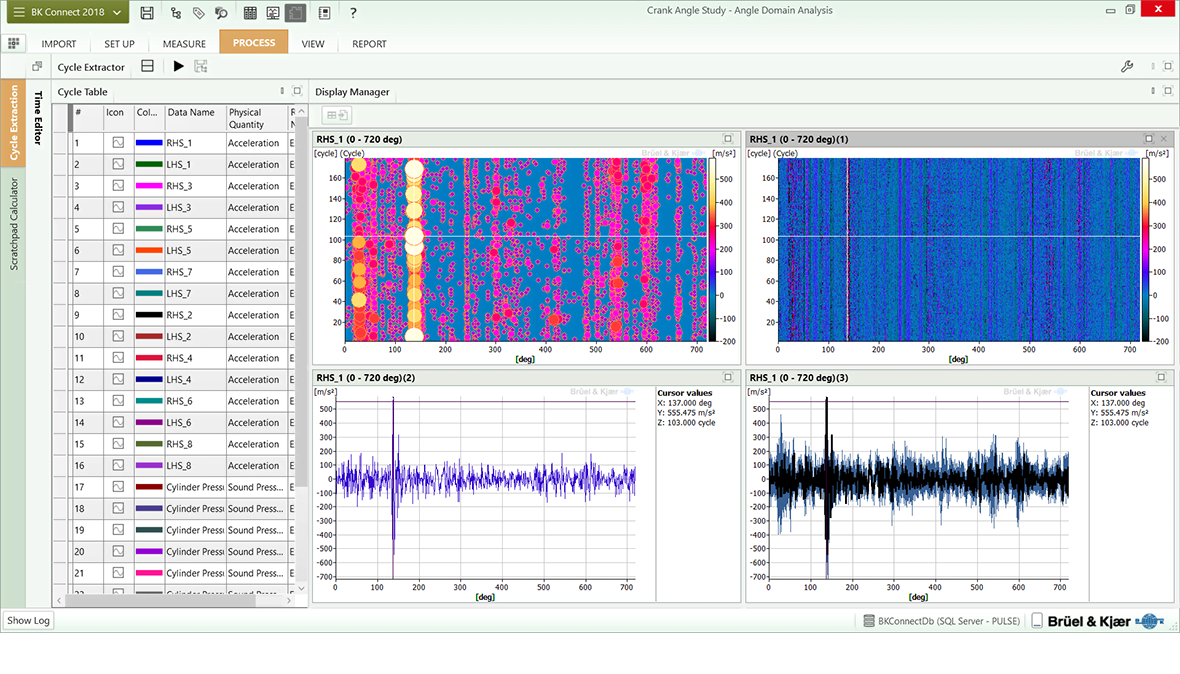1180x674 pixels.
Task: Click the app grid icon beside IMPORT
Action: [13, 43]
